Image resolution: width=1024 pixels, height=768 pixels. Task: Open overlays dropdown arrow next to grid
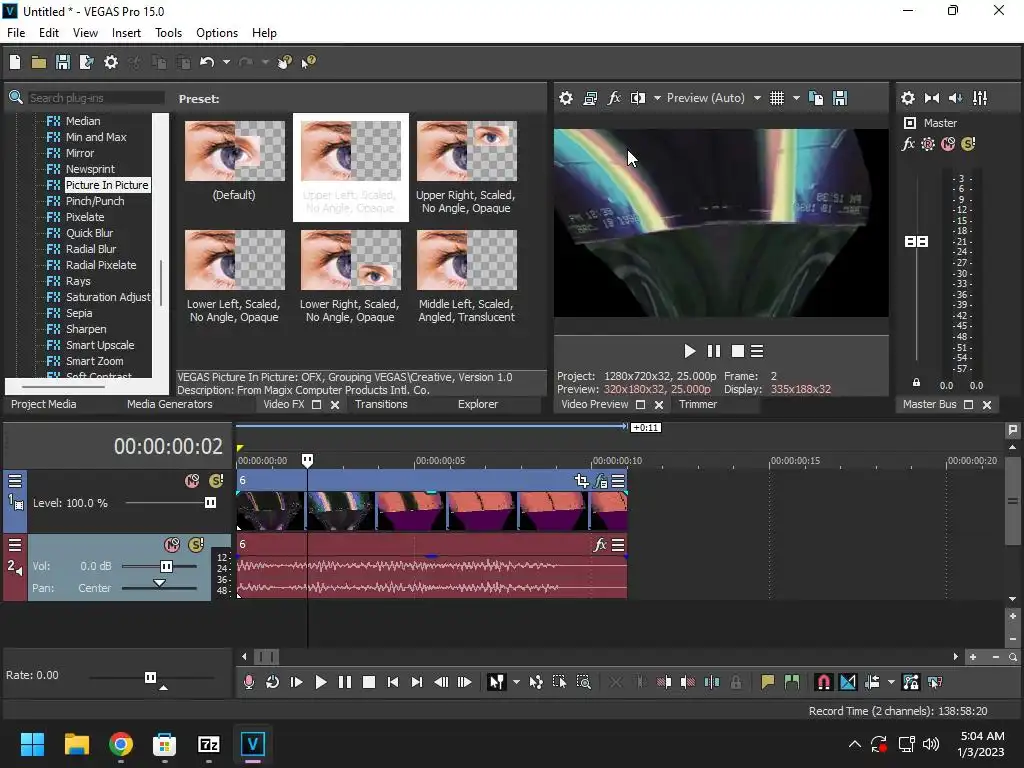pos(796,98)
